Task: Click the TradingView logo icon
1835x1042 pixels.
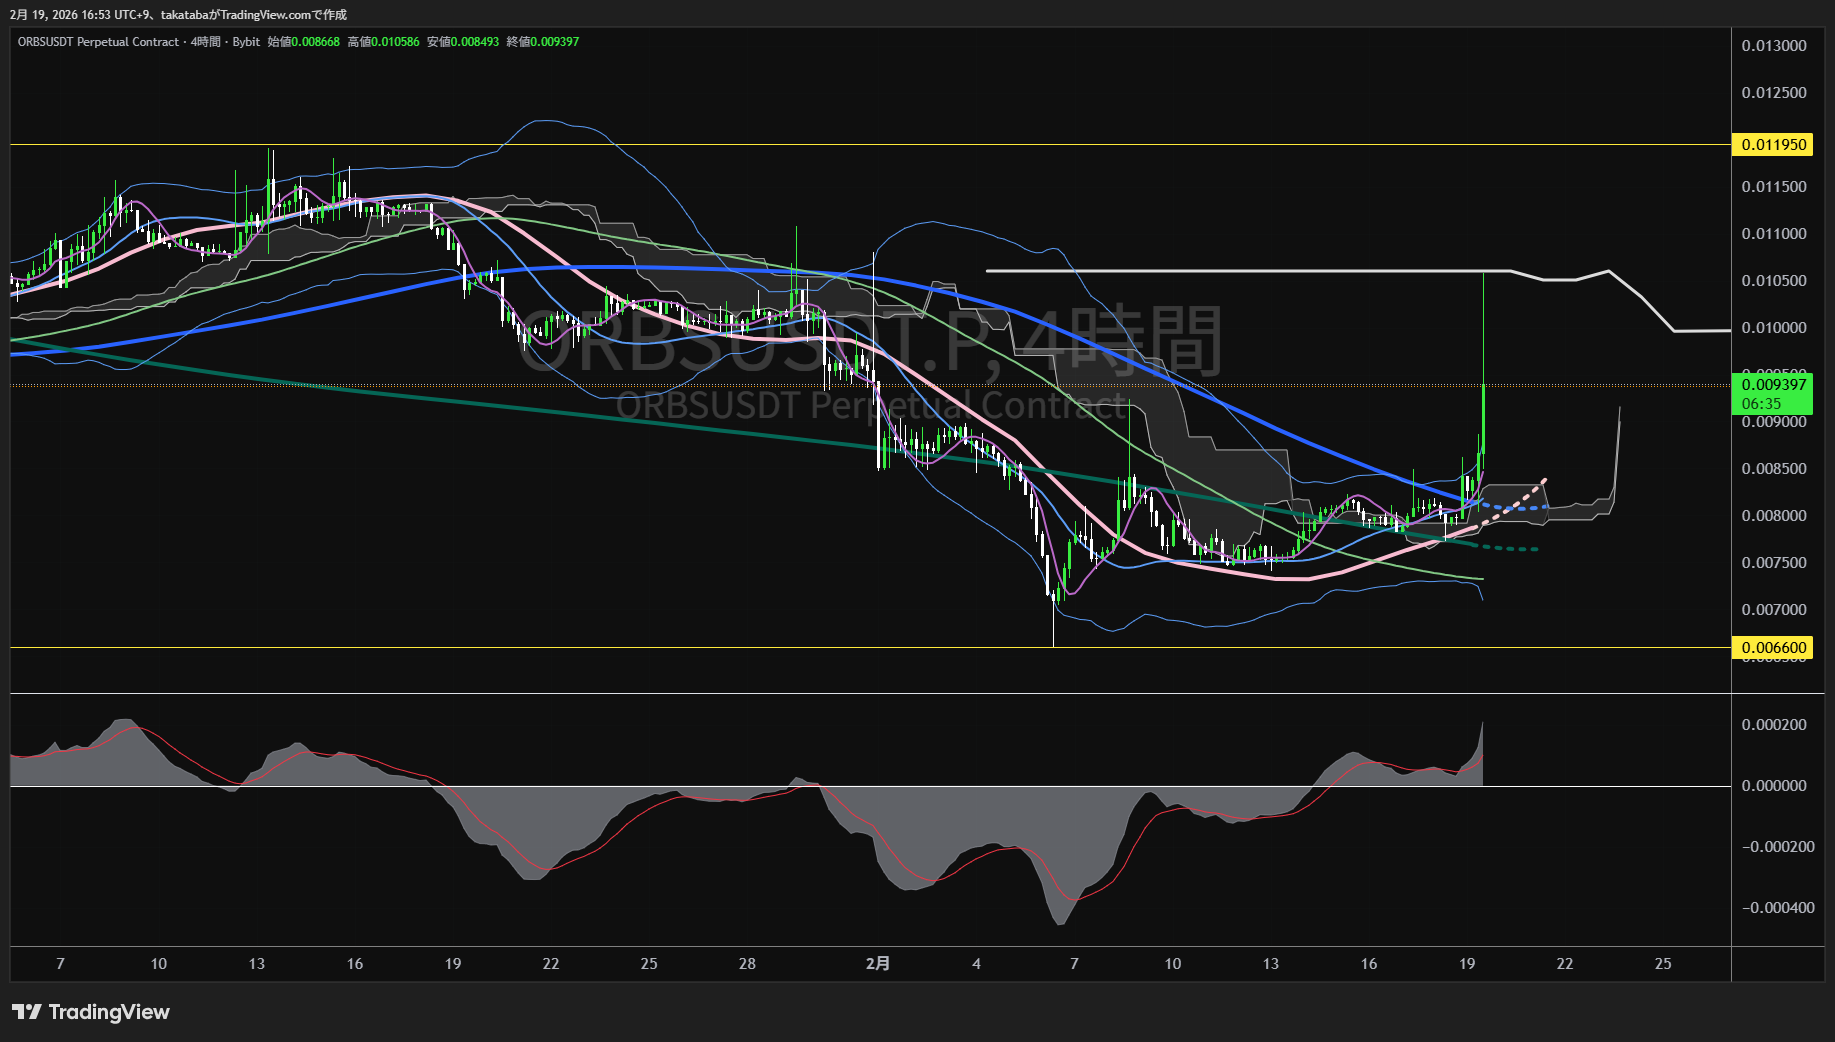Action: (26, 1012)
